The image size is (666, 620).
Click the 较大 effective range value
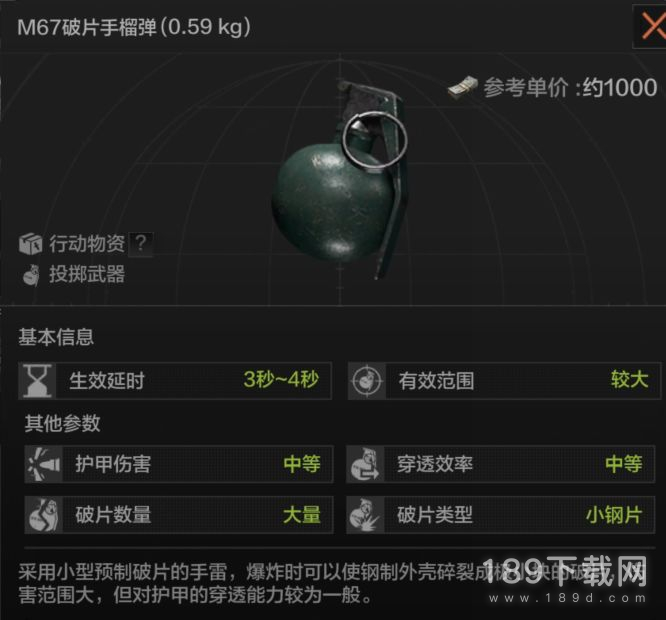tap(629, 379)
